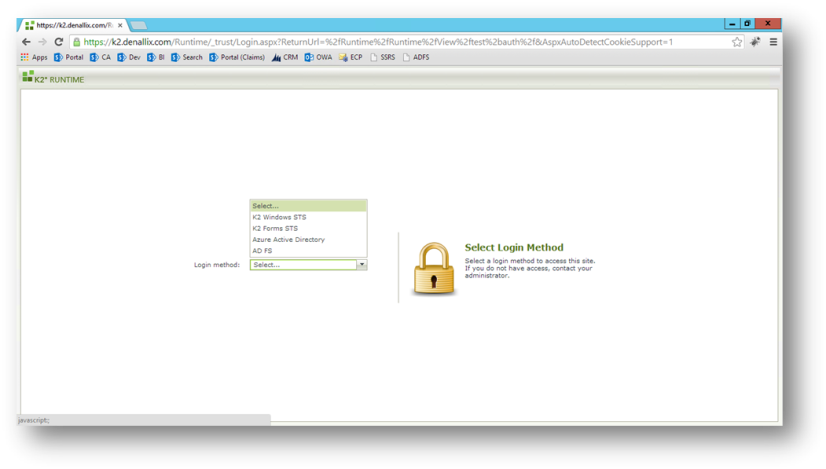Click the address bar URL

pyautogui.click(x=378, y=42)
